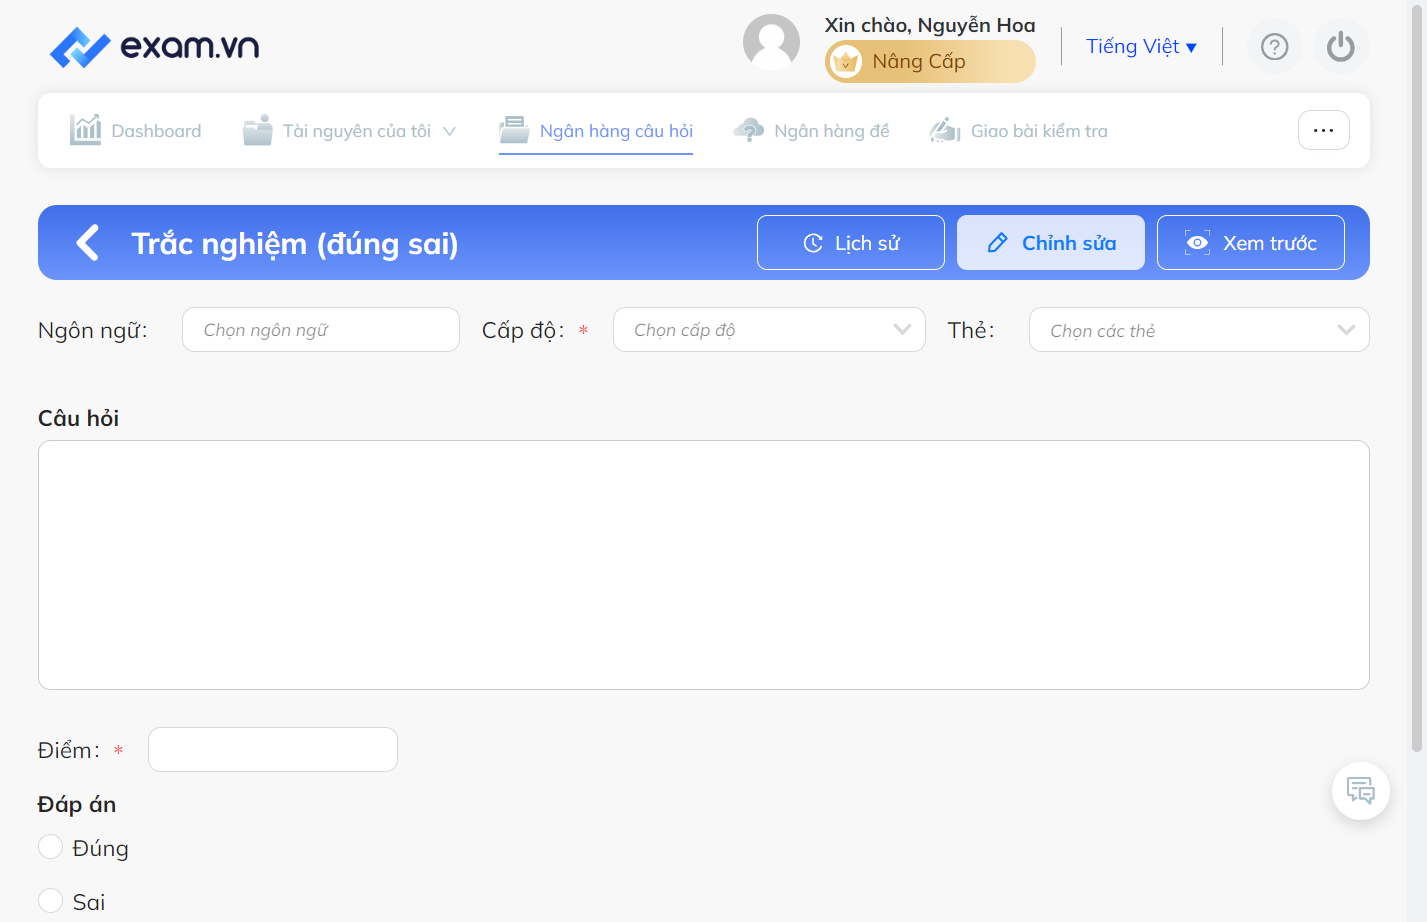Viewport: 1427px width, 922px height.
Task: Click the Chỉnh sửa button
Action: tap(1051, 243)
